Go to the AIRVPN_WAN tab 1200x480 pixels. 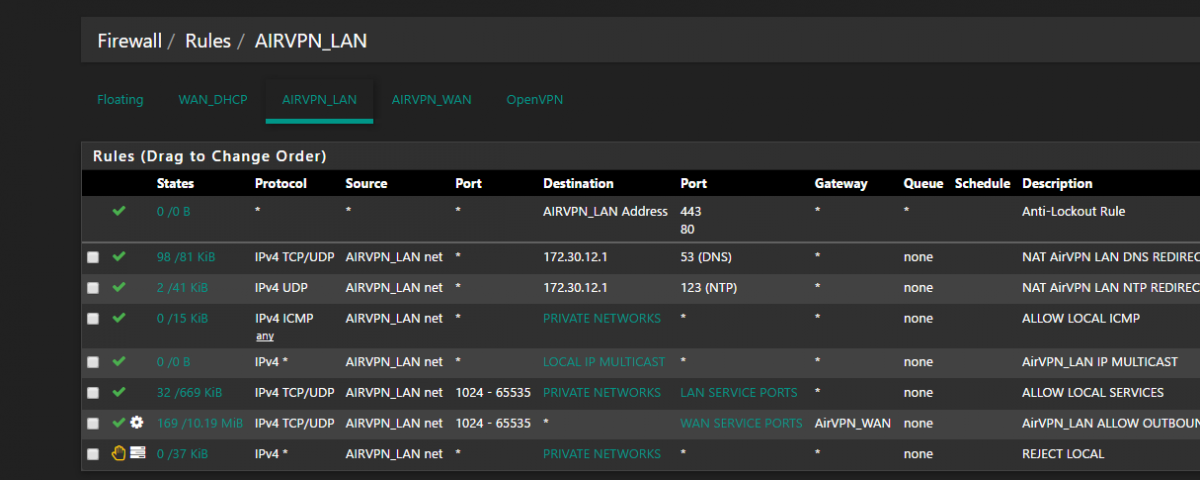pyautogui.click(x=431, y=100)
